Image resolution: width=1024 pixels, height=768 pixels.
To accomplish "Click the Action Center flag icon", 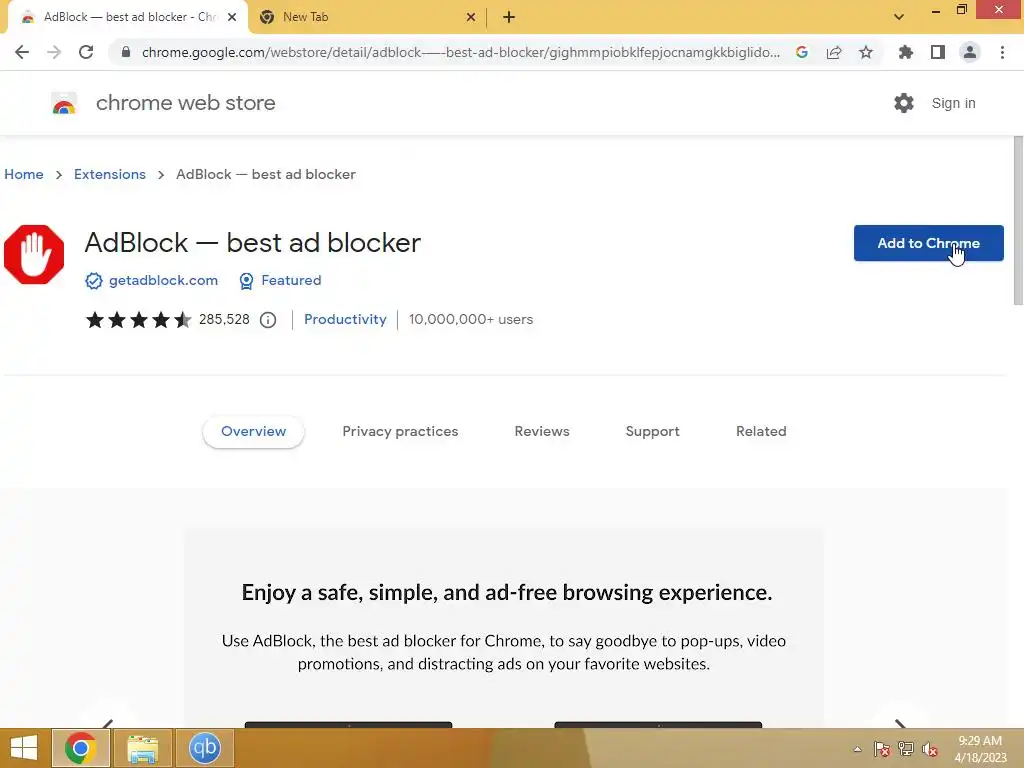I will point(882,749).
